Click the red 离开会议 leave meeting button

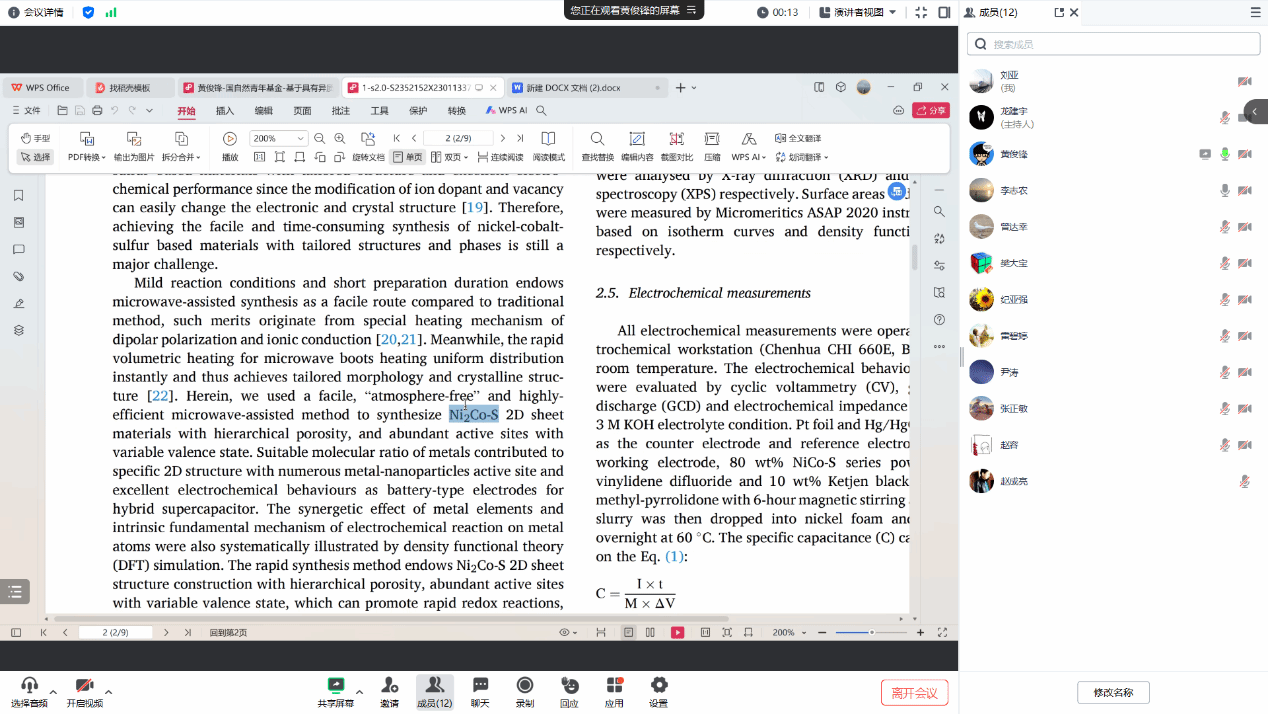click(914, 693)
